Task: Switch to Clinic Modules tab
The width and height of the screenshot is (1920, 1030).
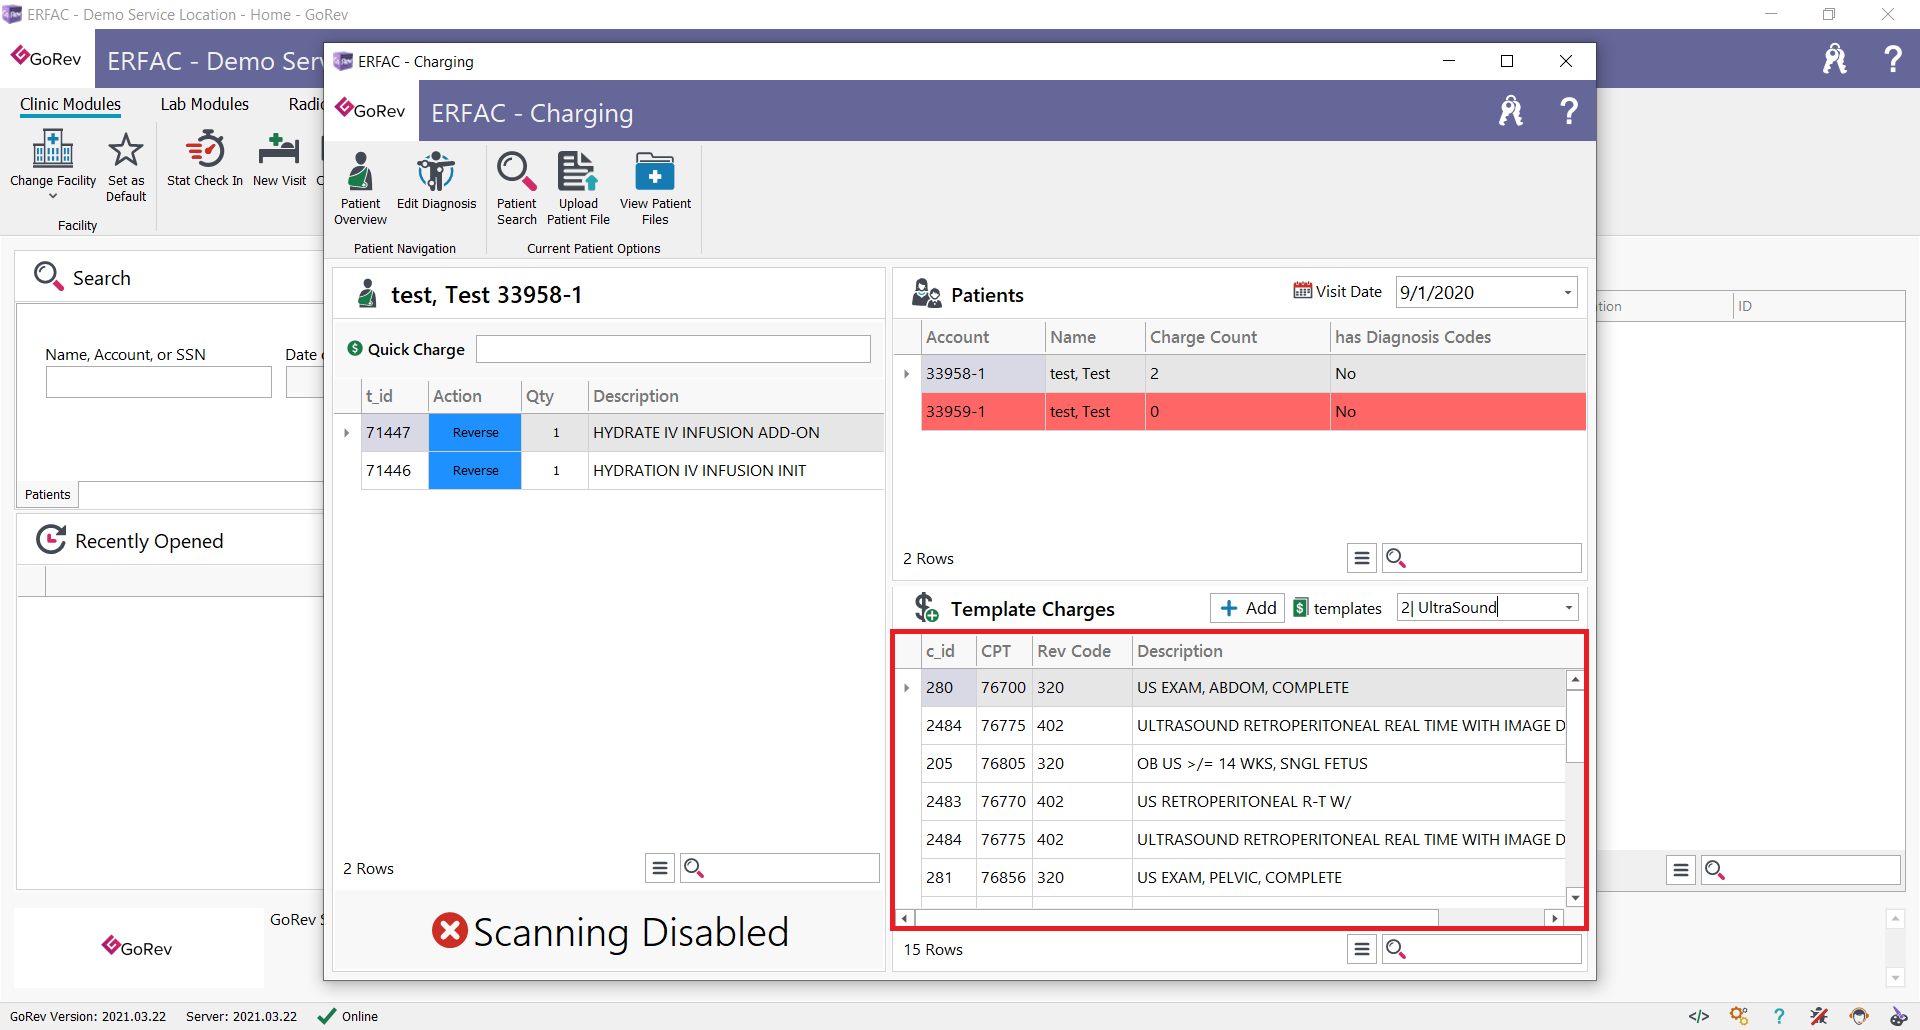Action: point(70,104)
